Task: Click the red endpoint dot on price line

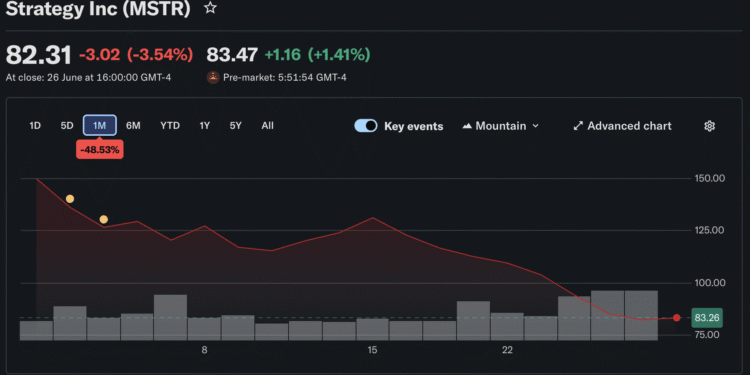Action: 676,318
